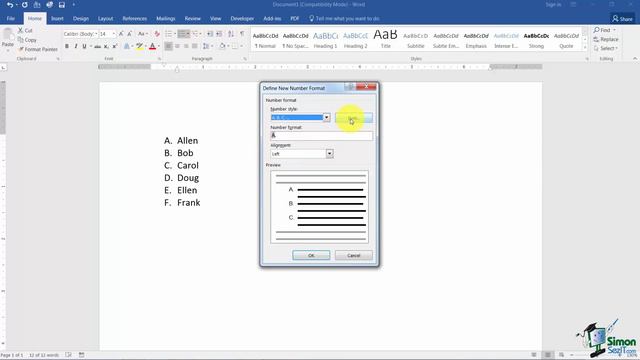
Task: Open the font name dropdown
Action: click(96, 34)
